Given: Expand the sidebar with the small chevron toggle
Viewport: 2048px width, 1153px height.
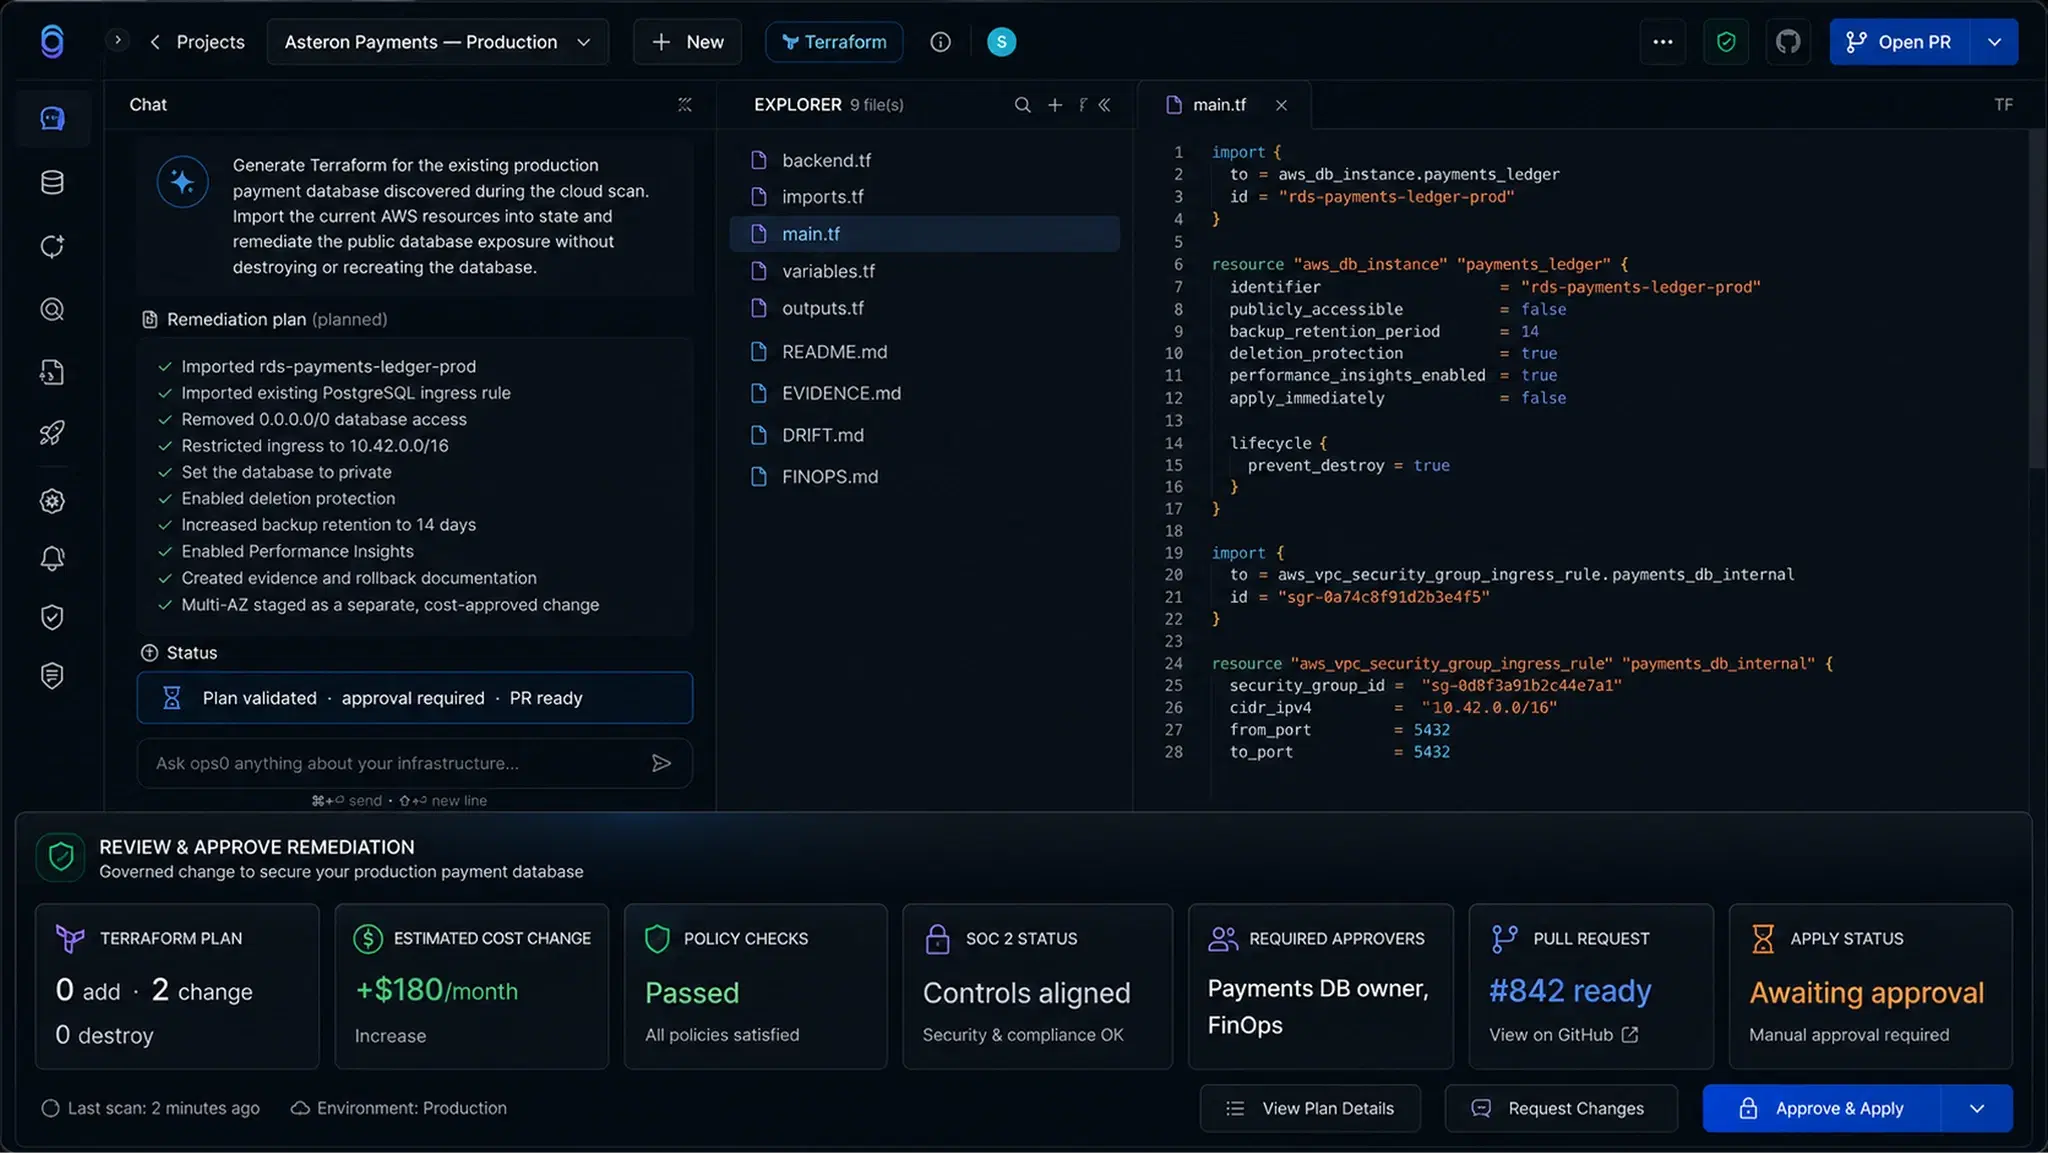Looking at the screenshot, I should click(118, 41).
